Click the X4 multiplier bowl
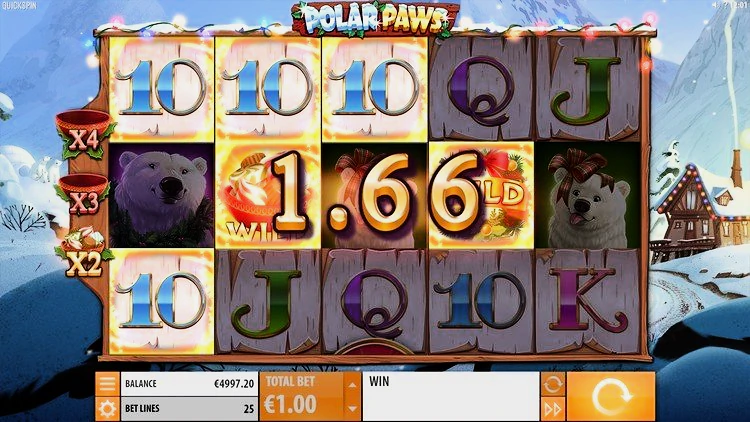The width and height of the screenshot is (750, 422). [85, 134]
